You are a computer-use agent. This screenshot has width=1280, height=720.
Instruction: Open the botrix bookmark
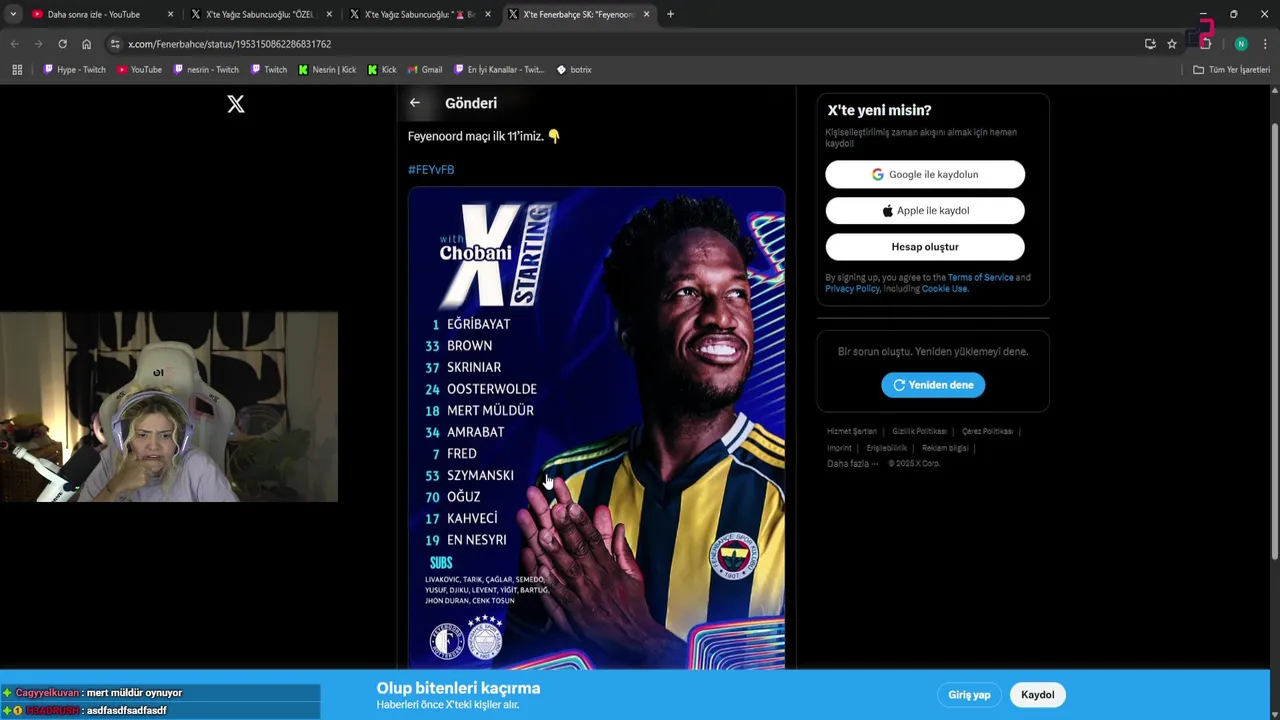coord(574,70)
